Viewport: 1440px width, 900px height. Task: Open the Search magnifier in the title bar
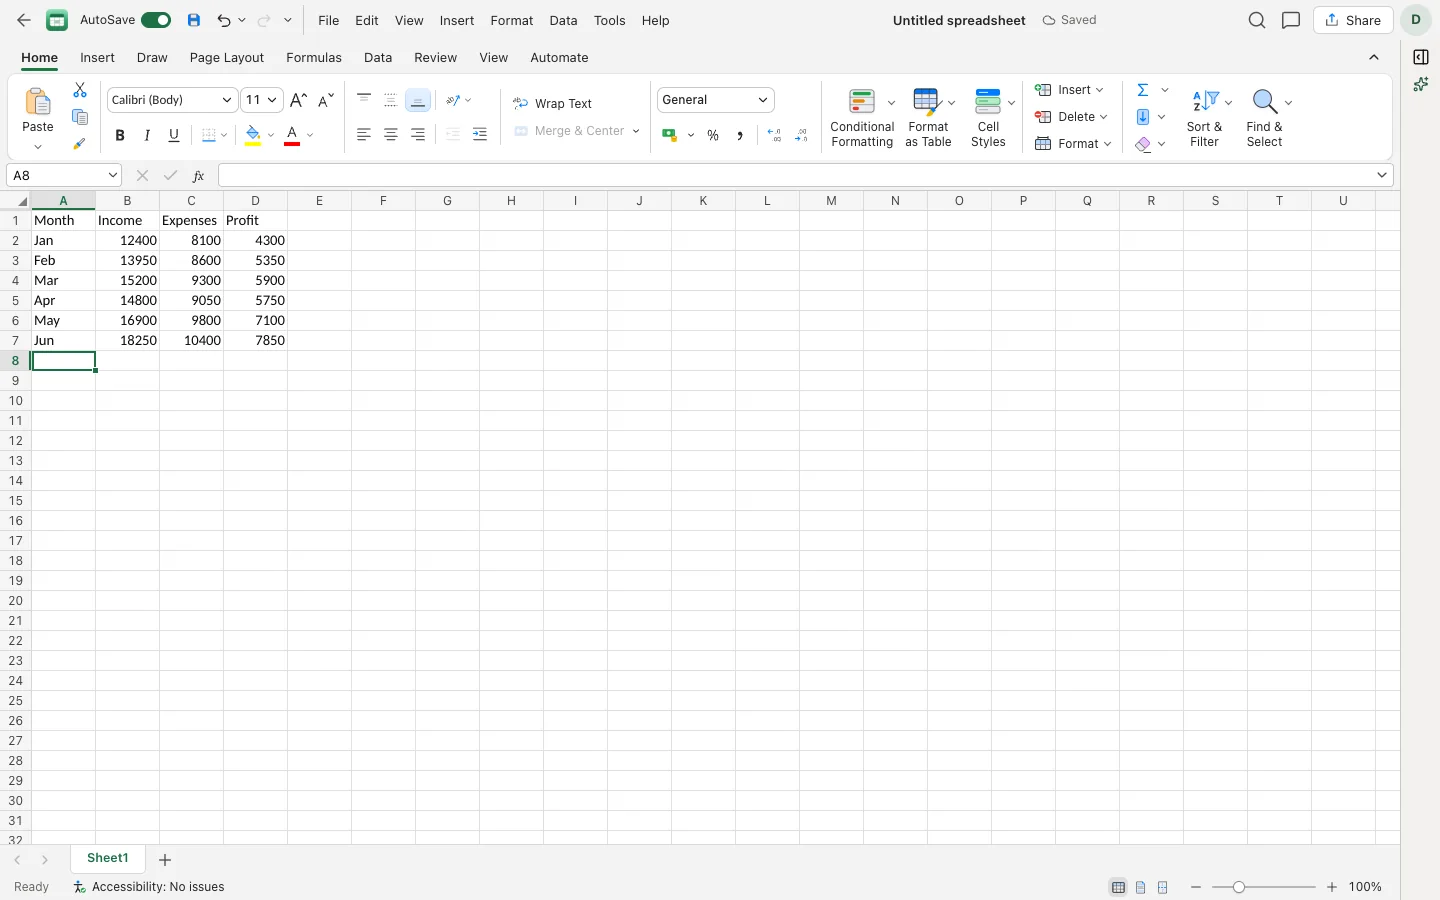(1257, 20)
